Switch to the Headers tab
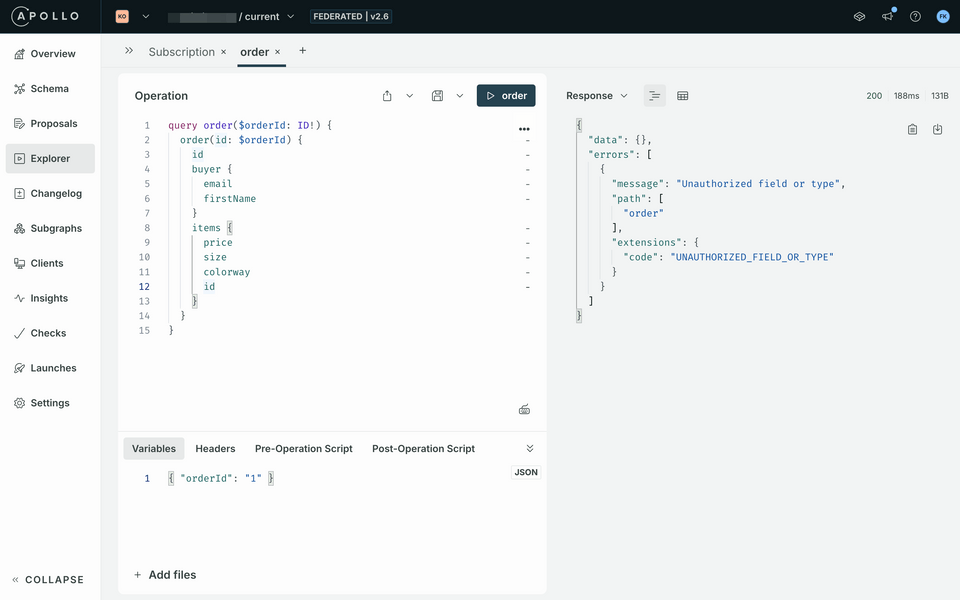 pyautogui.click(x=215, y=449)
